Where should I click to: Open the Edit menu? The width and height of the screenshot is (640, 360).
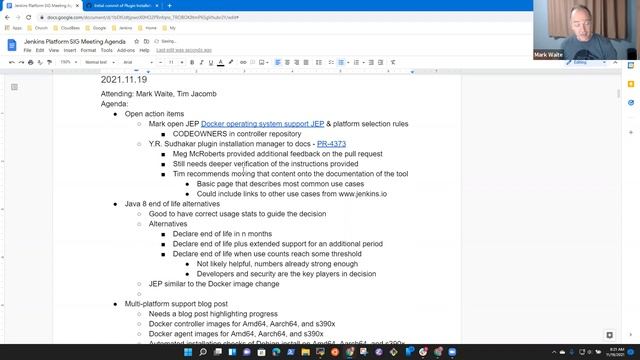click(x=40, y=50)
